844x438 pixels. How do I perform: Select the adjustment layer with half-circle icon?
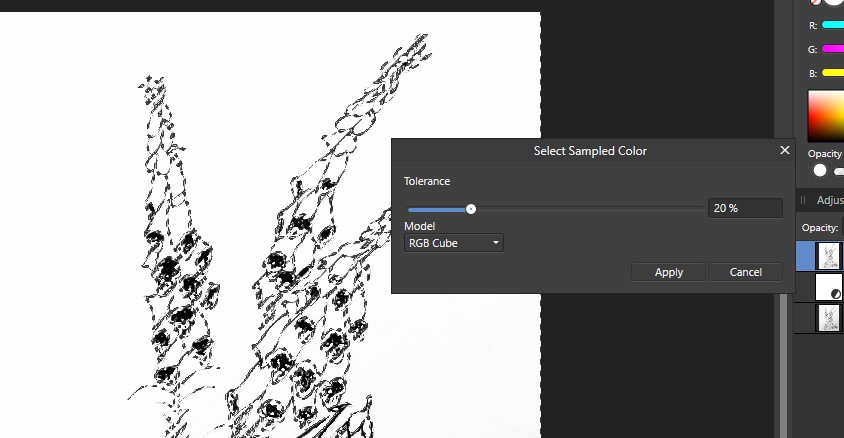pos(828,287)
